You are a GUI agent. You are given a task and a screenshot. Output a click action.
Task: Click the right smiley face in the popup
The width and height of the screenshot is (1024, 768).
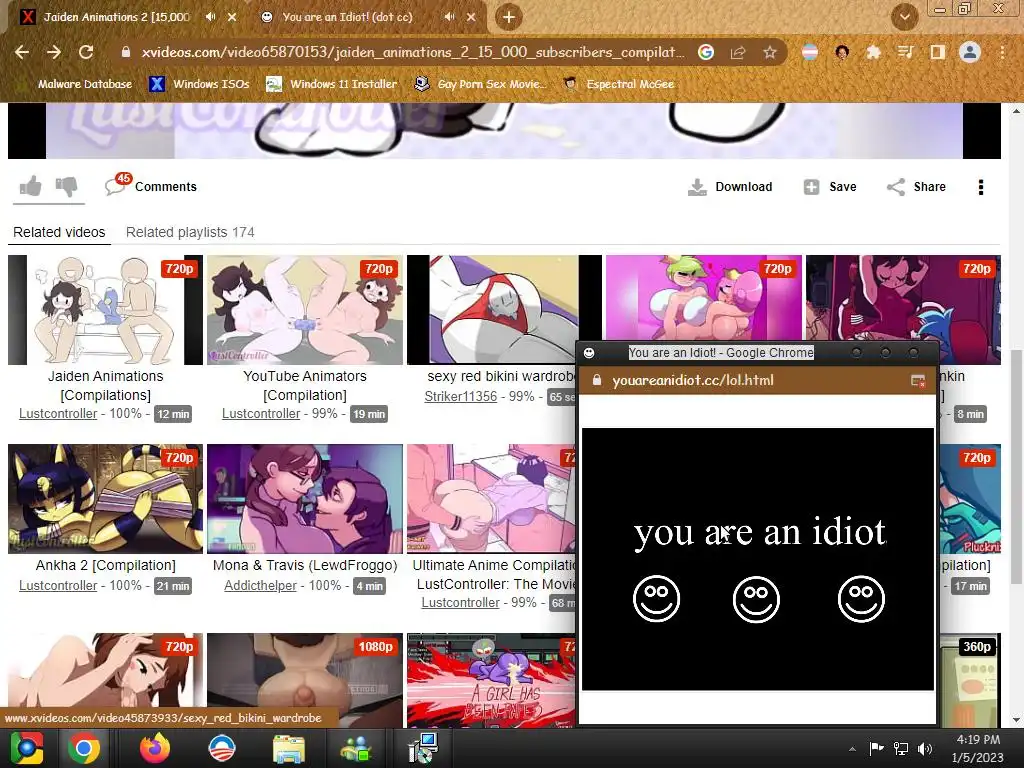click(x=861, y=598)
